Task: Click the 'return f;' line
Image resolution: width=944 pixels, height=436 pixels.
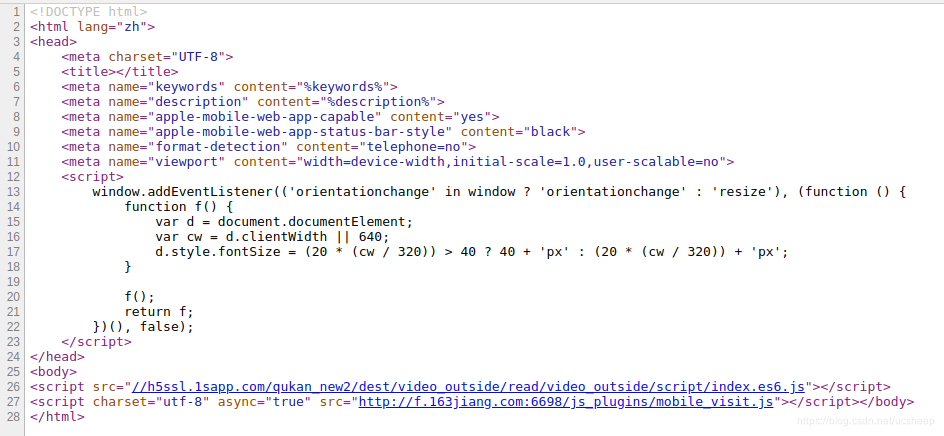Action: coord(159,311)
